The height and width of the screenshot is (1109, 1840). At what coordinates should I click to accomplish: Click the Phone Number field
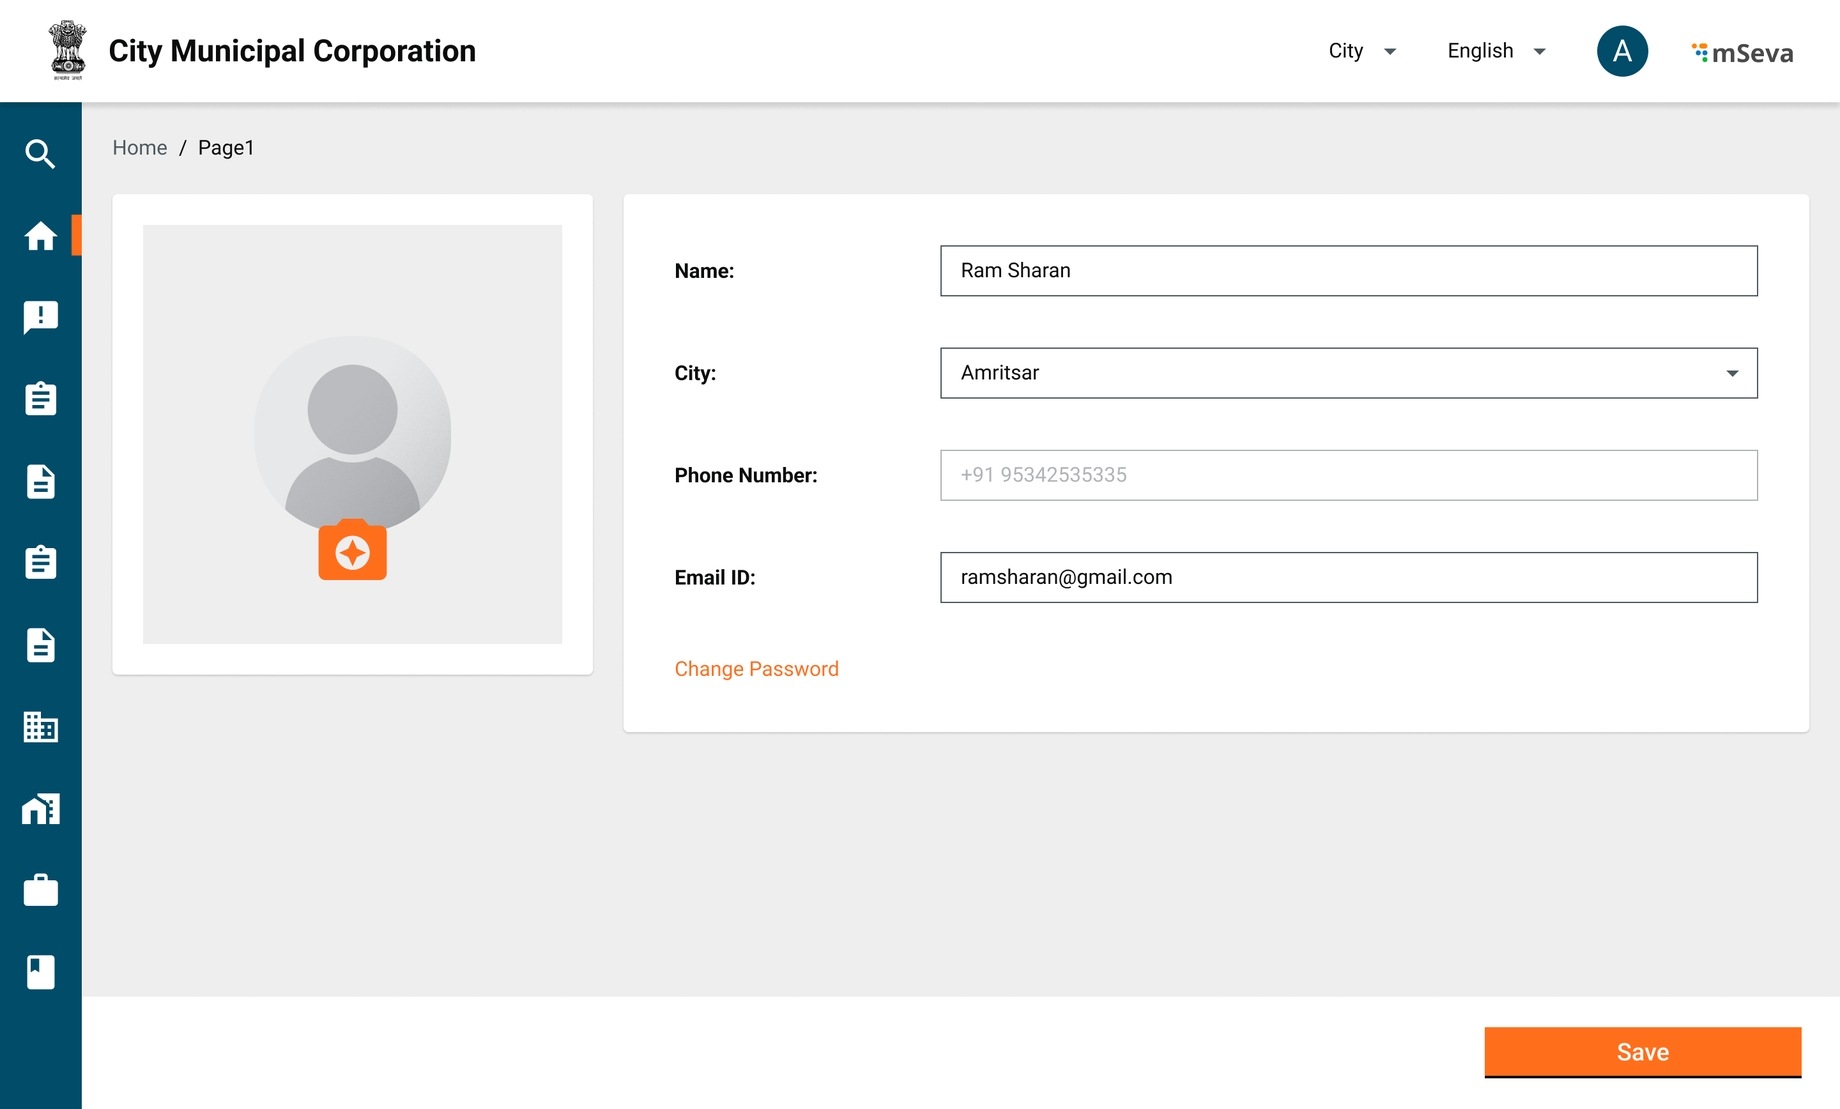[1348, 475]
